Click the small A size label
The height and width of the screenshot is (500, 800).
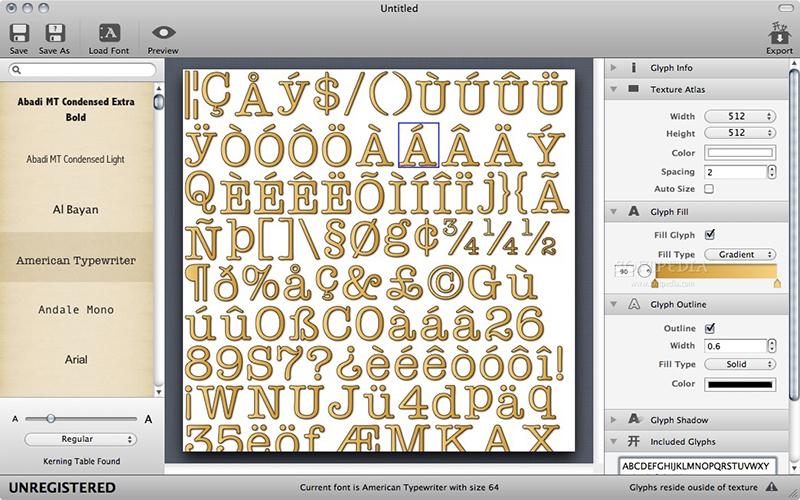(x=15, y=419)
